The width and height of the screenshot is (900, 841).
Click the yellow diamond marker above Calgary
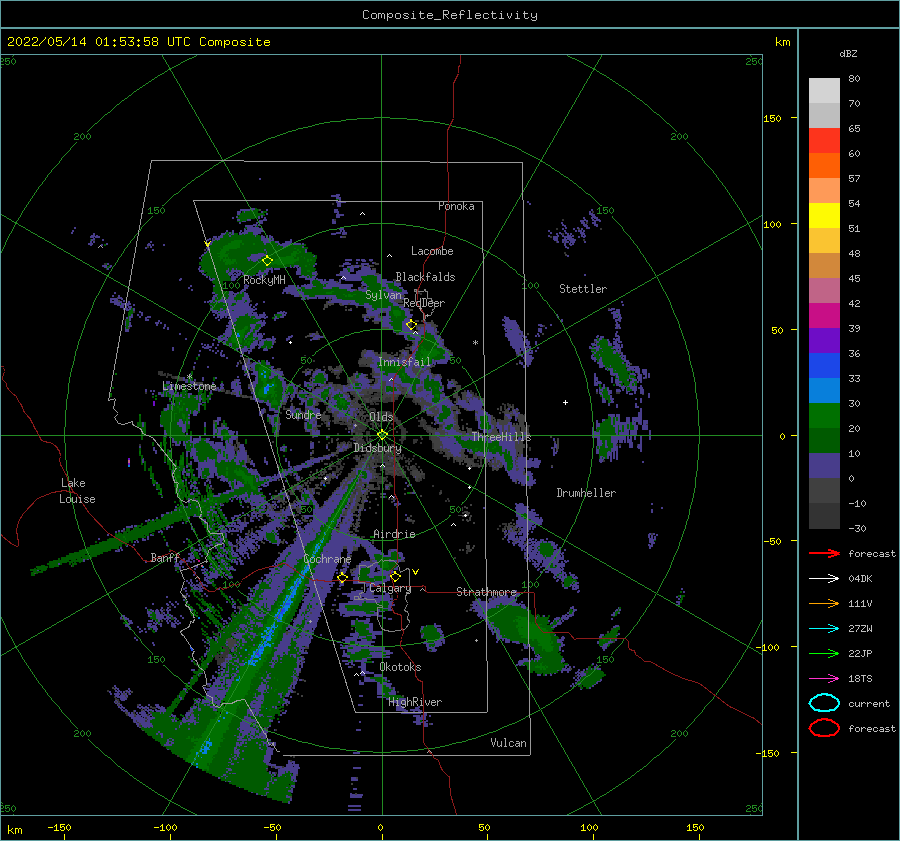point(395,576)
